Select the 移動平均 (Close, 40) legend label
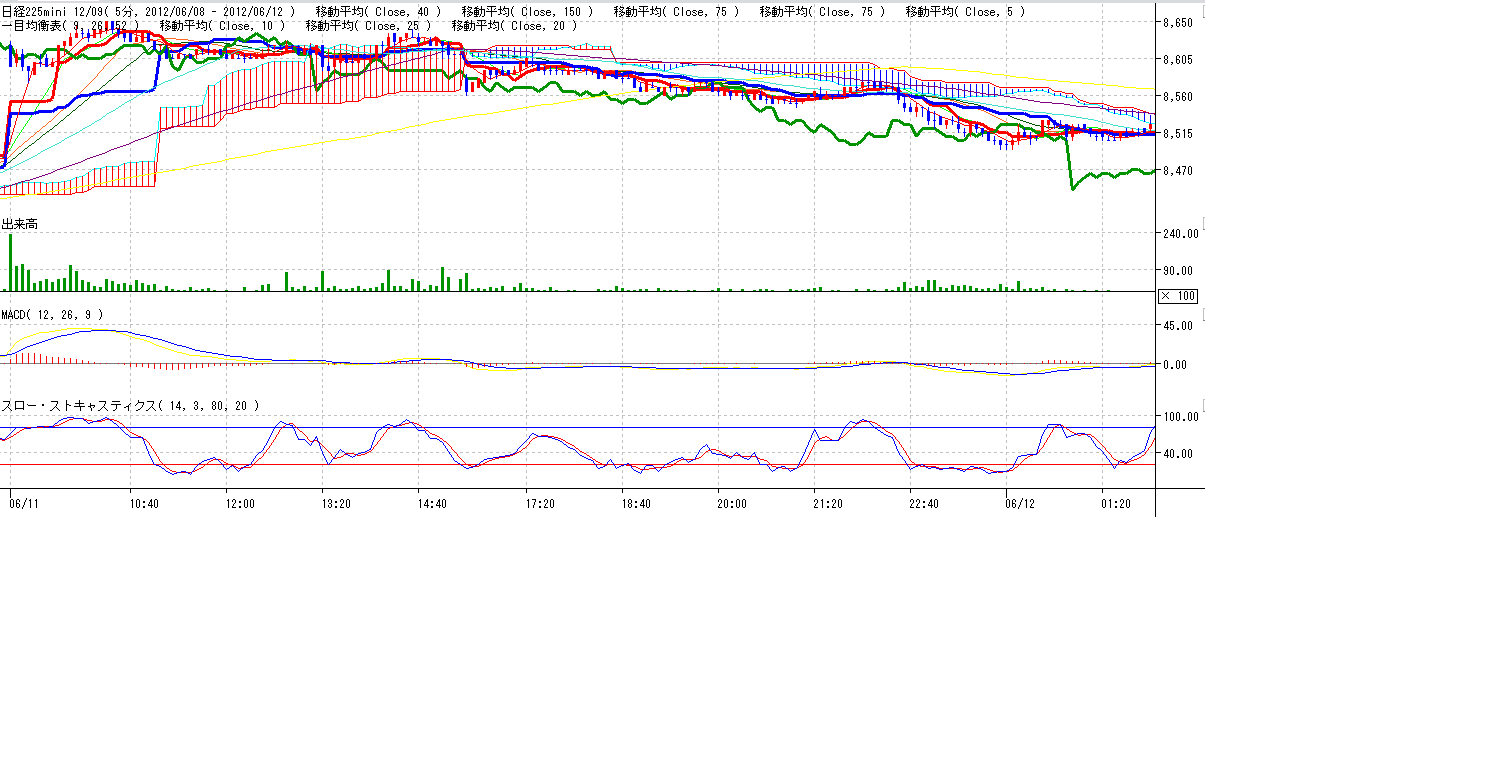The image size is (1492, 768). (378, 11)
